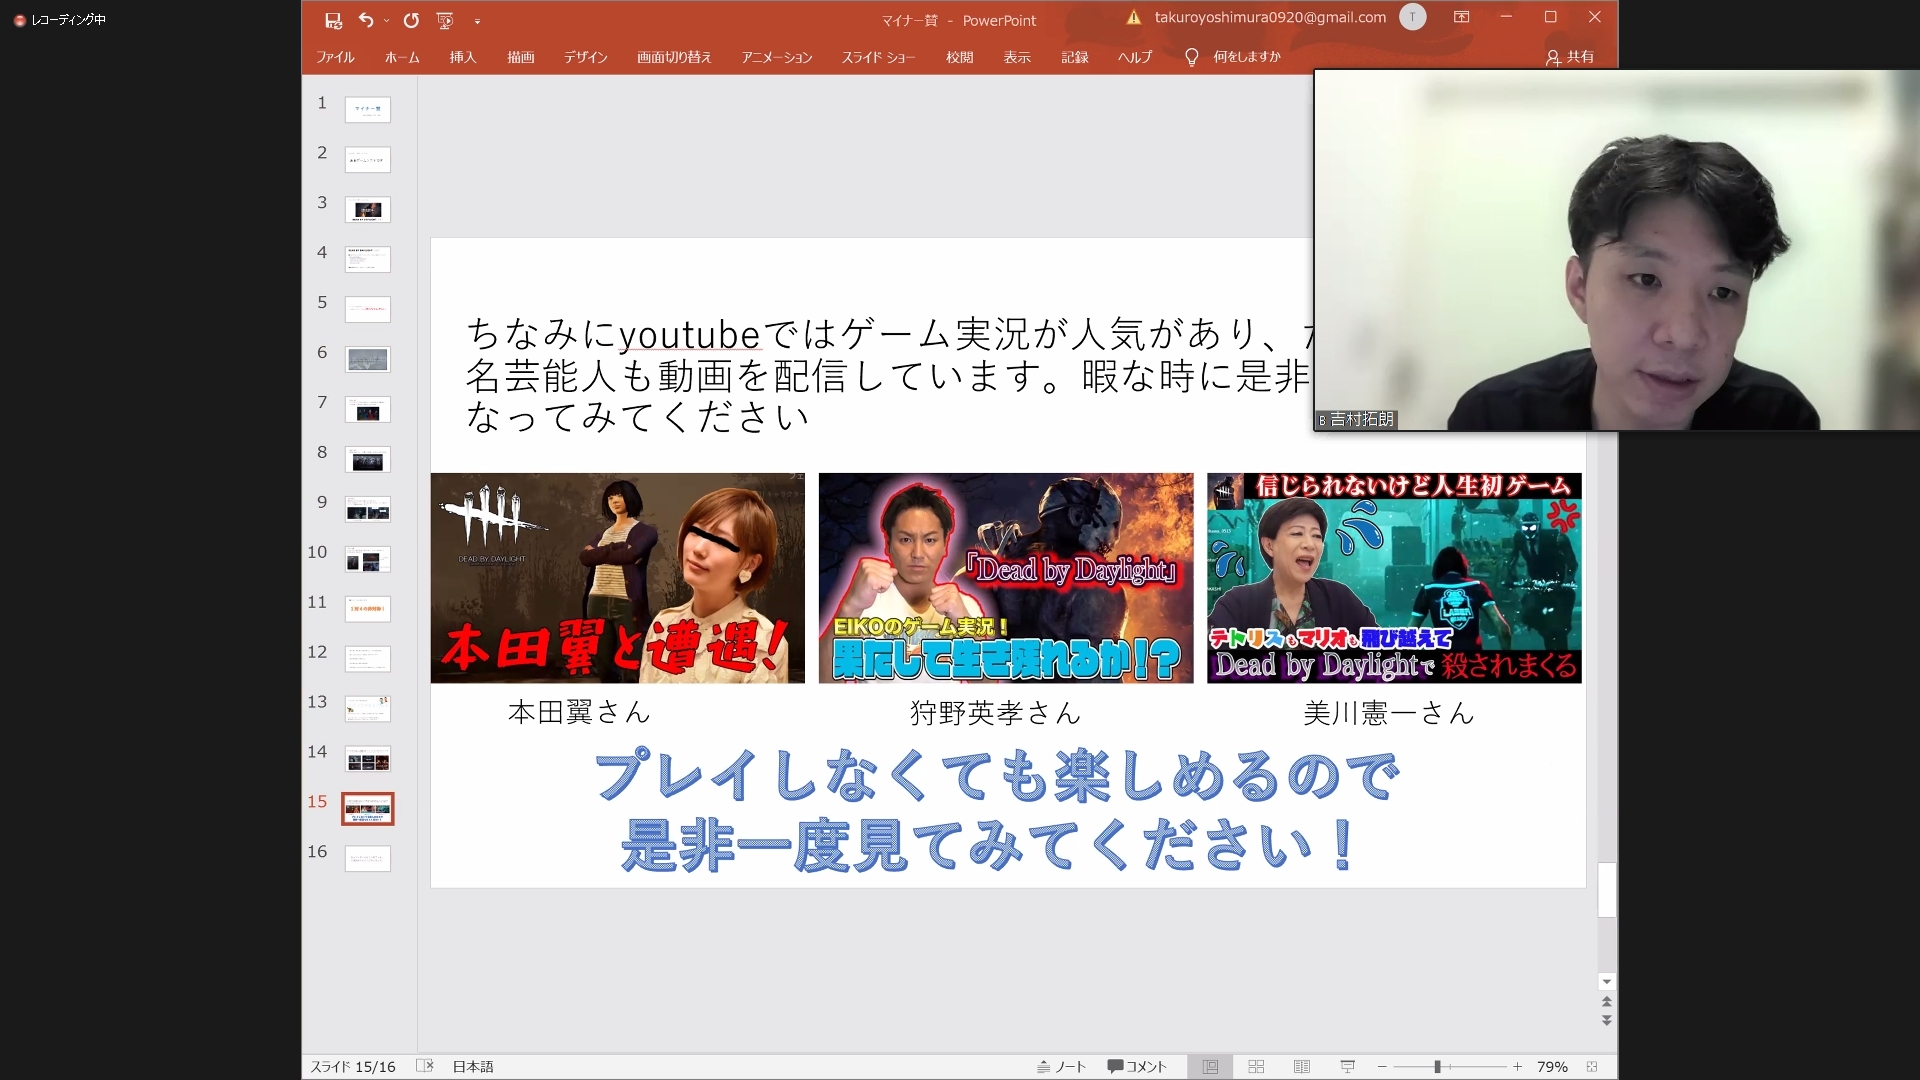Open the 表示 ribbon tab
The image size is (1920, 1080).
tap(1017, 57)
